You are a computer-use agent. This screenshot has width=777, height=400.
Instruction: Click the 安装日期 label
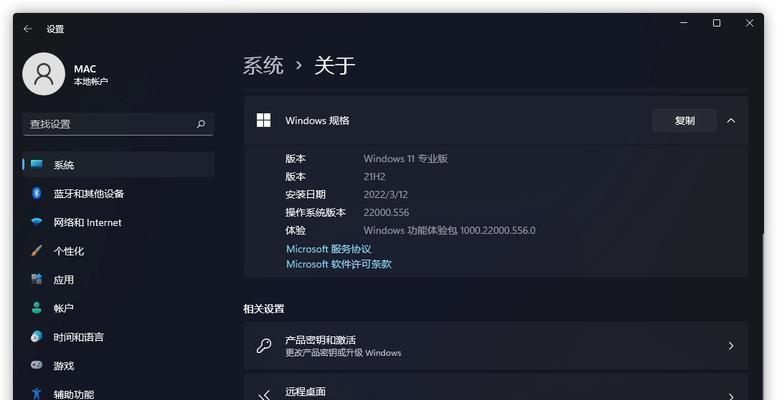point(305,194)
